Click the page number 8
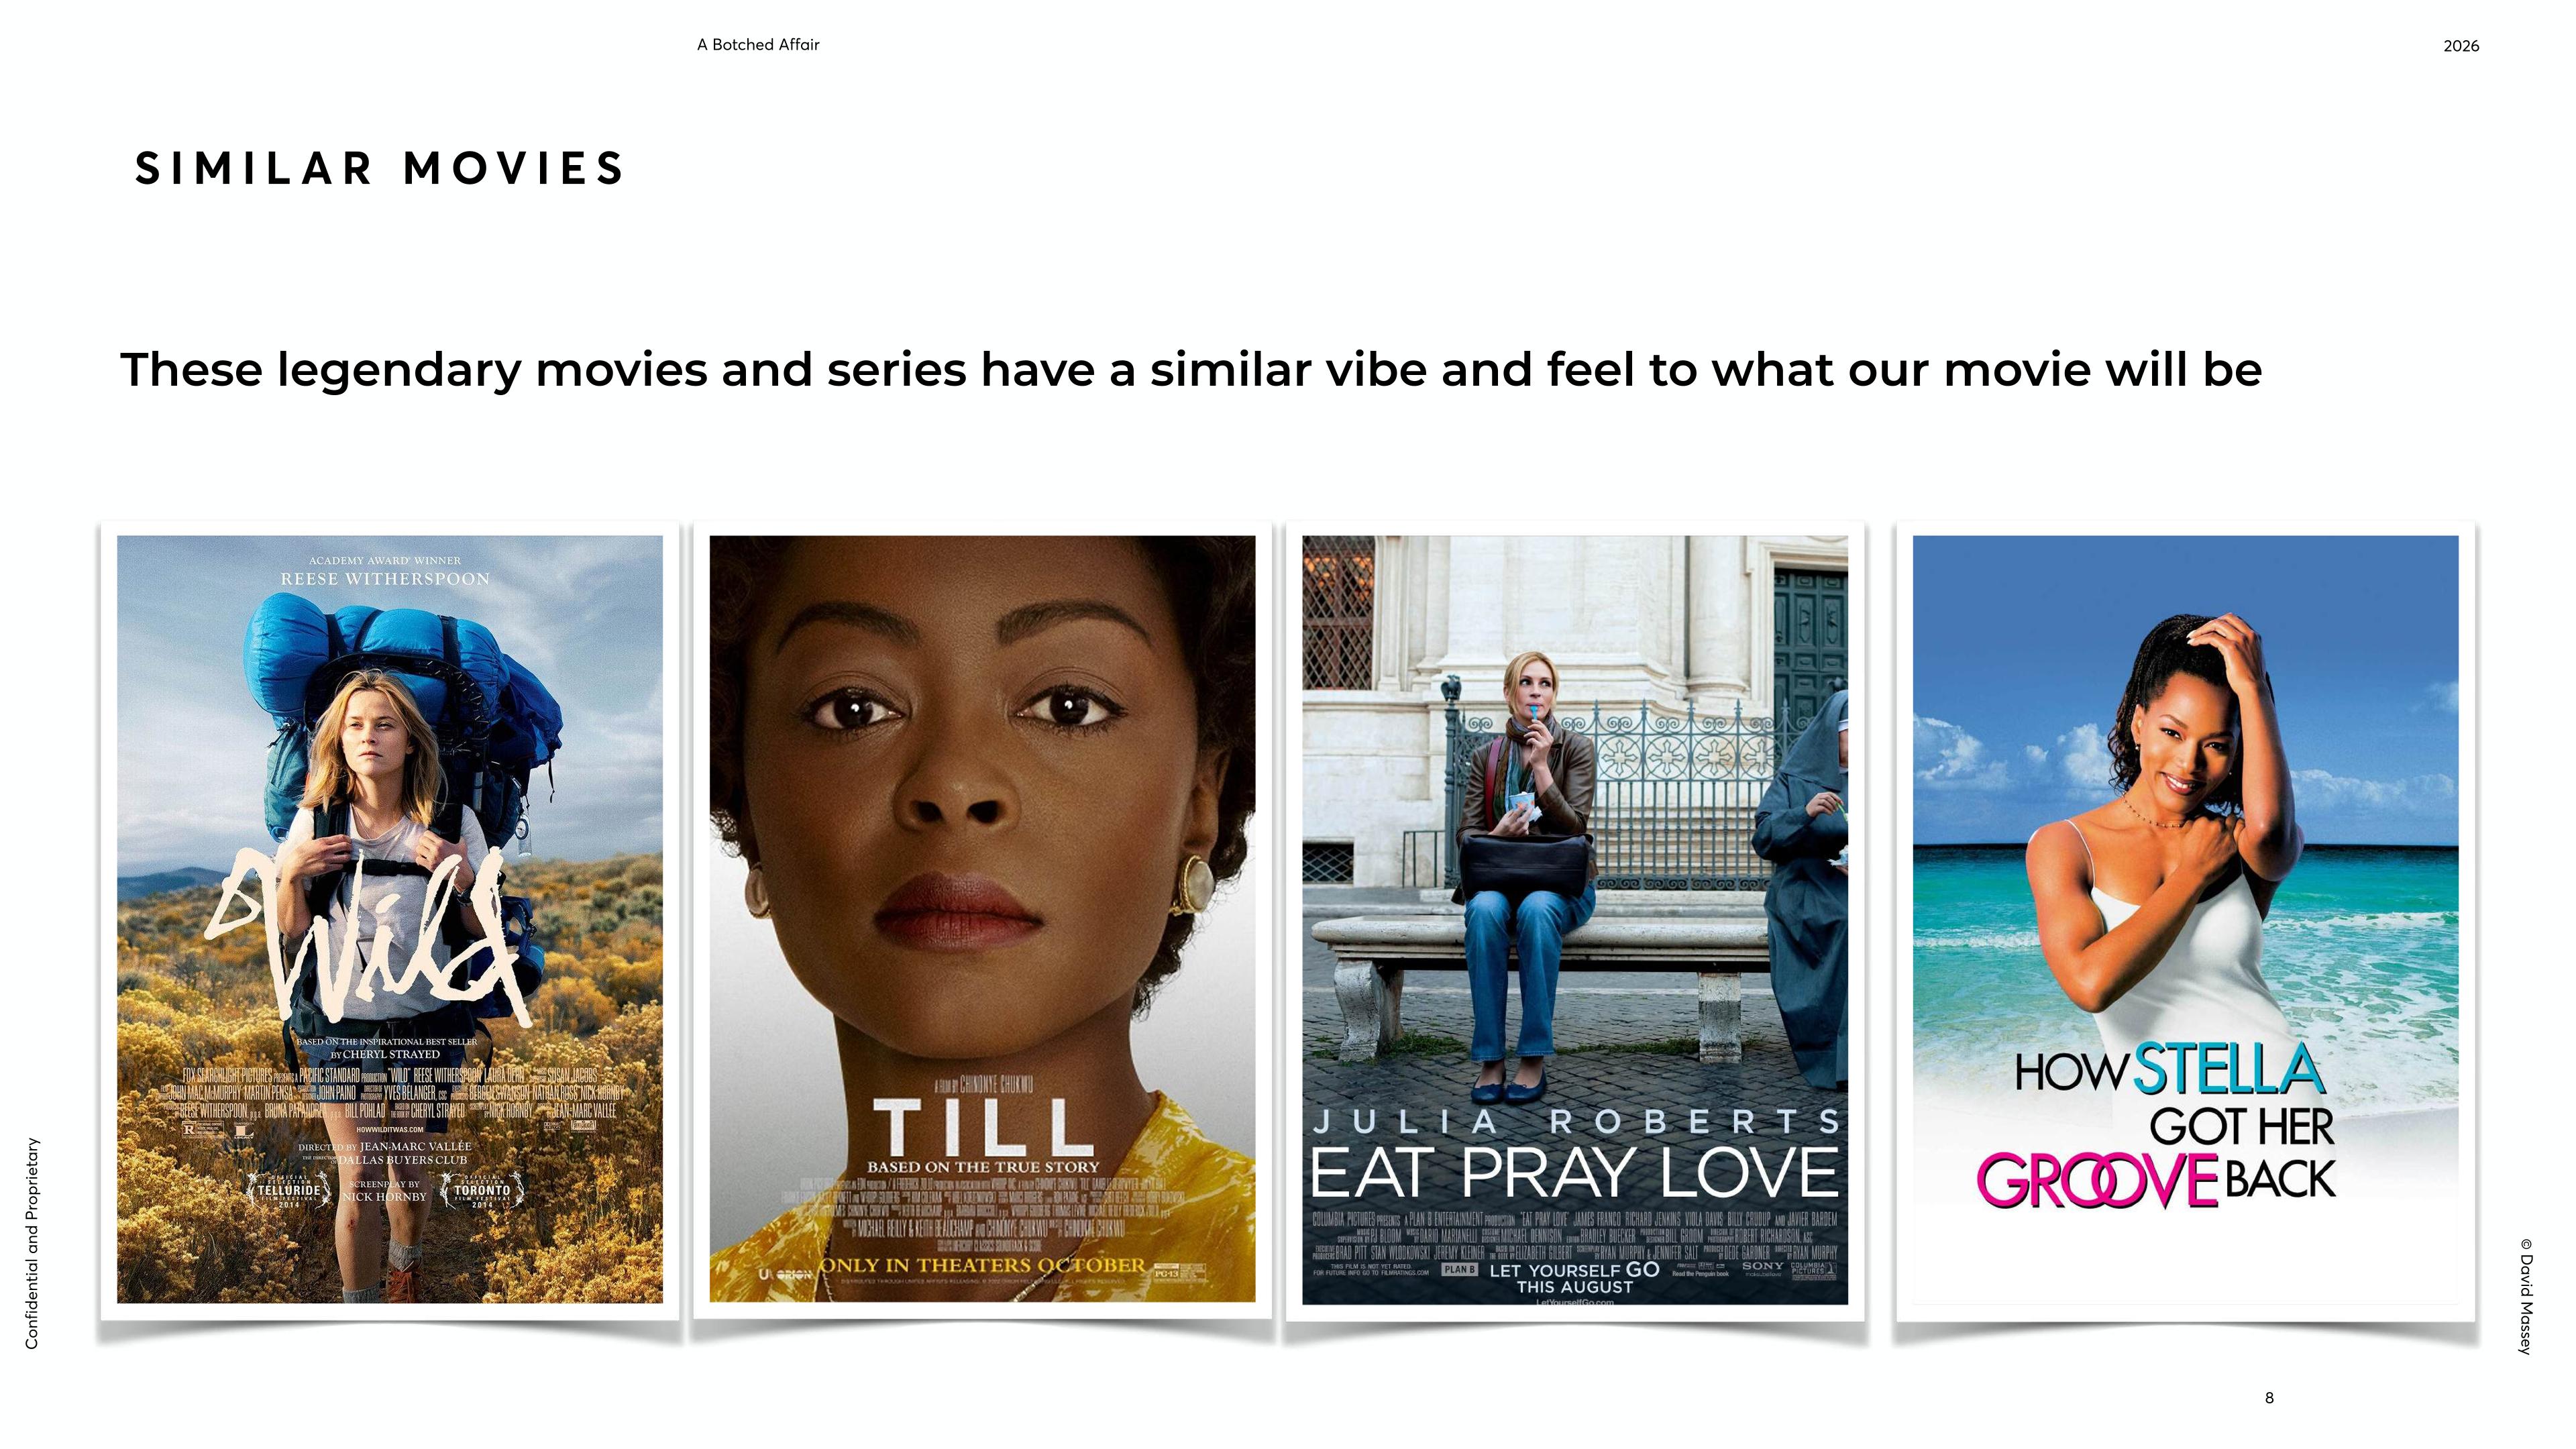The height and width of the screenshot is (1449, 2576). pyautogui.click(x=2269, y=1398)
